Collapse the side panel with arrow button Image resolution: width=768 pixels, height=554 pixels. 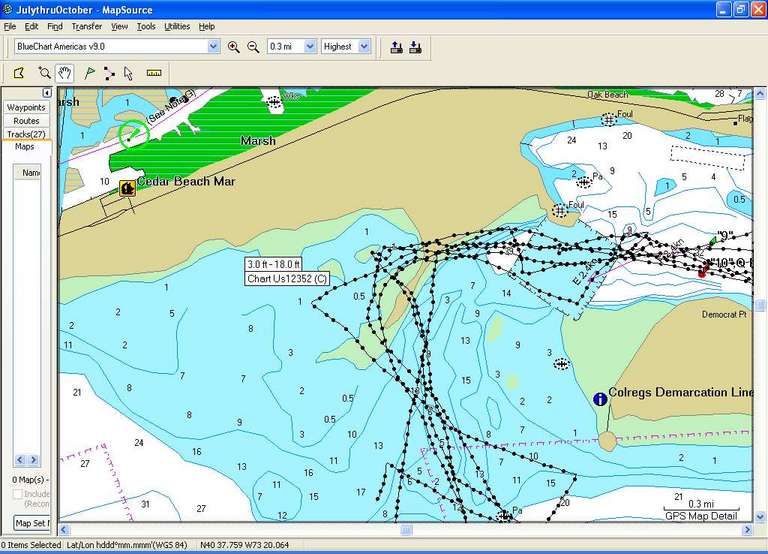[47, 93]
